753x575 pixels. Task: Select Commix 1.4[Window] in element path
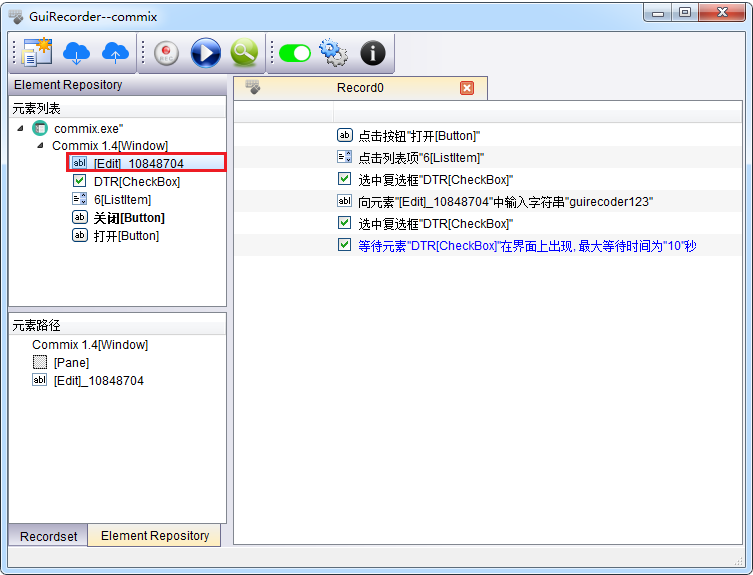[90, 344]
